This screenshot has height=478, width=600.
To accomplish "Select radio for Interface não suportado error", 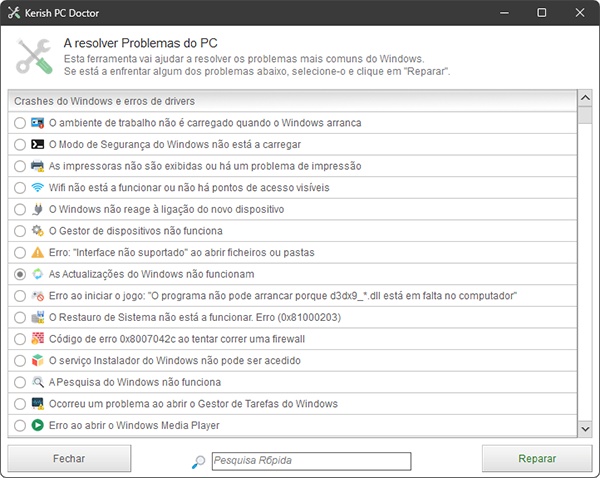I will click(x=20, y=253).
